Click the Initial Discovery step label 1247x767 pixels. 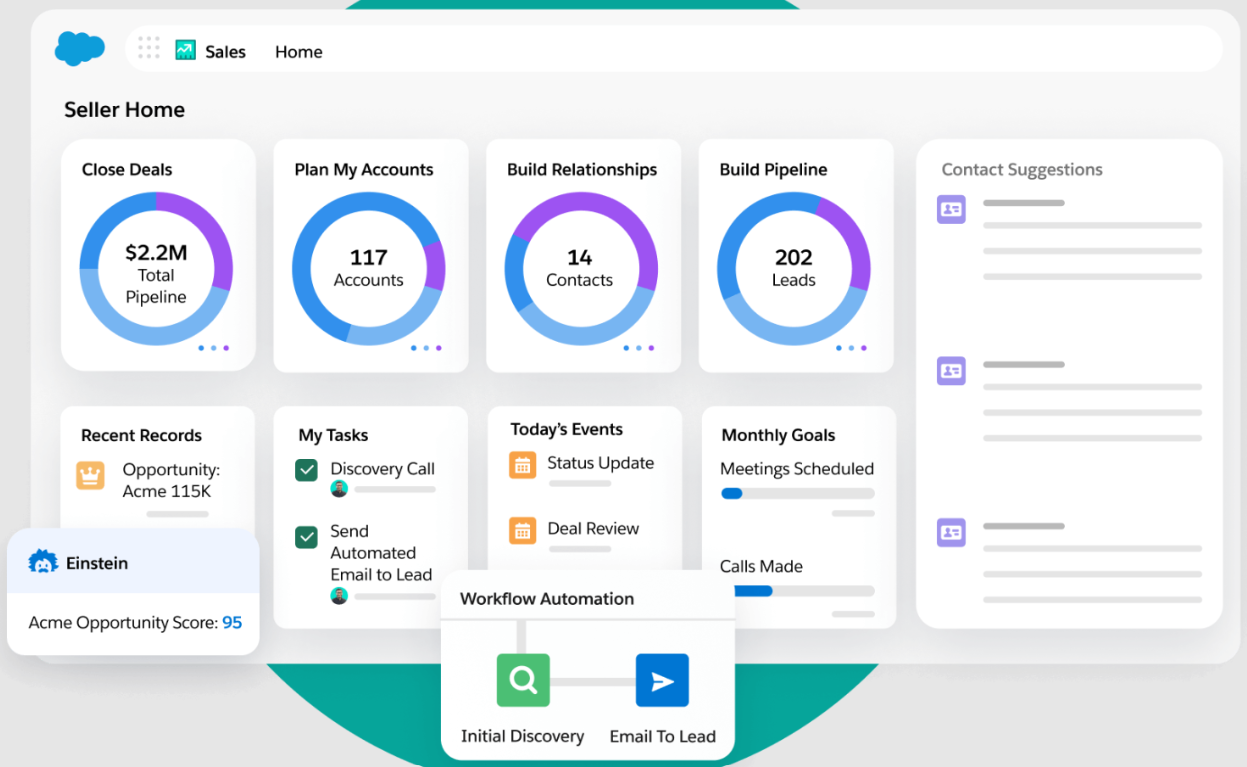tap(522, 737)
